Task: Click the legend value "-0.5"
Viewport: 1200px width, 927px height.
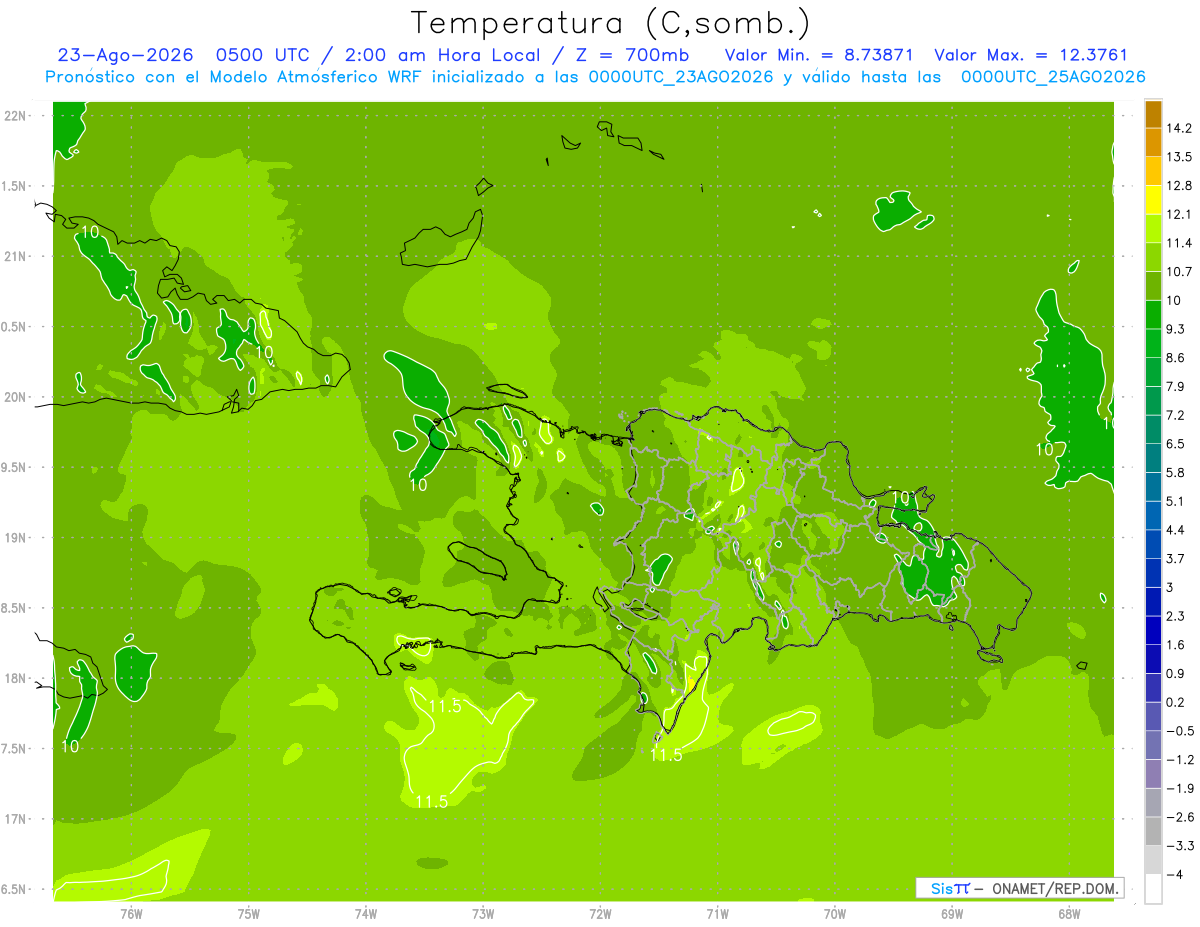Action: coord(1180,731)
